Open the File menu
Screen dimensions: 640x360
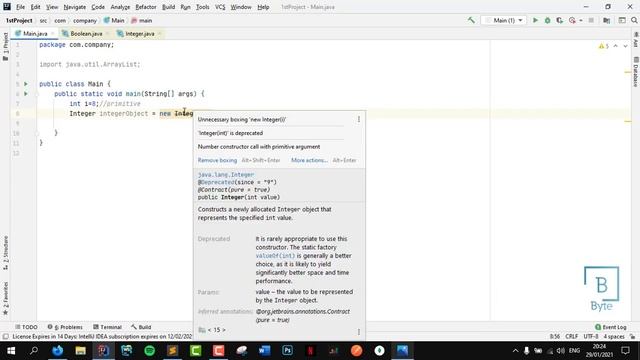(x=20, y=7)
